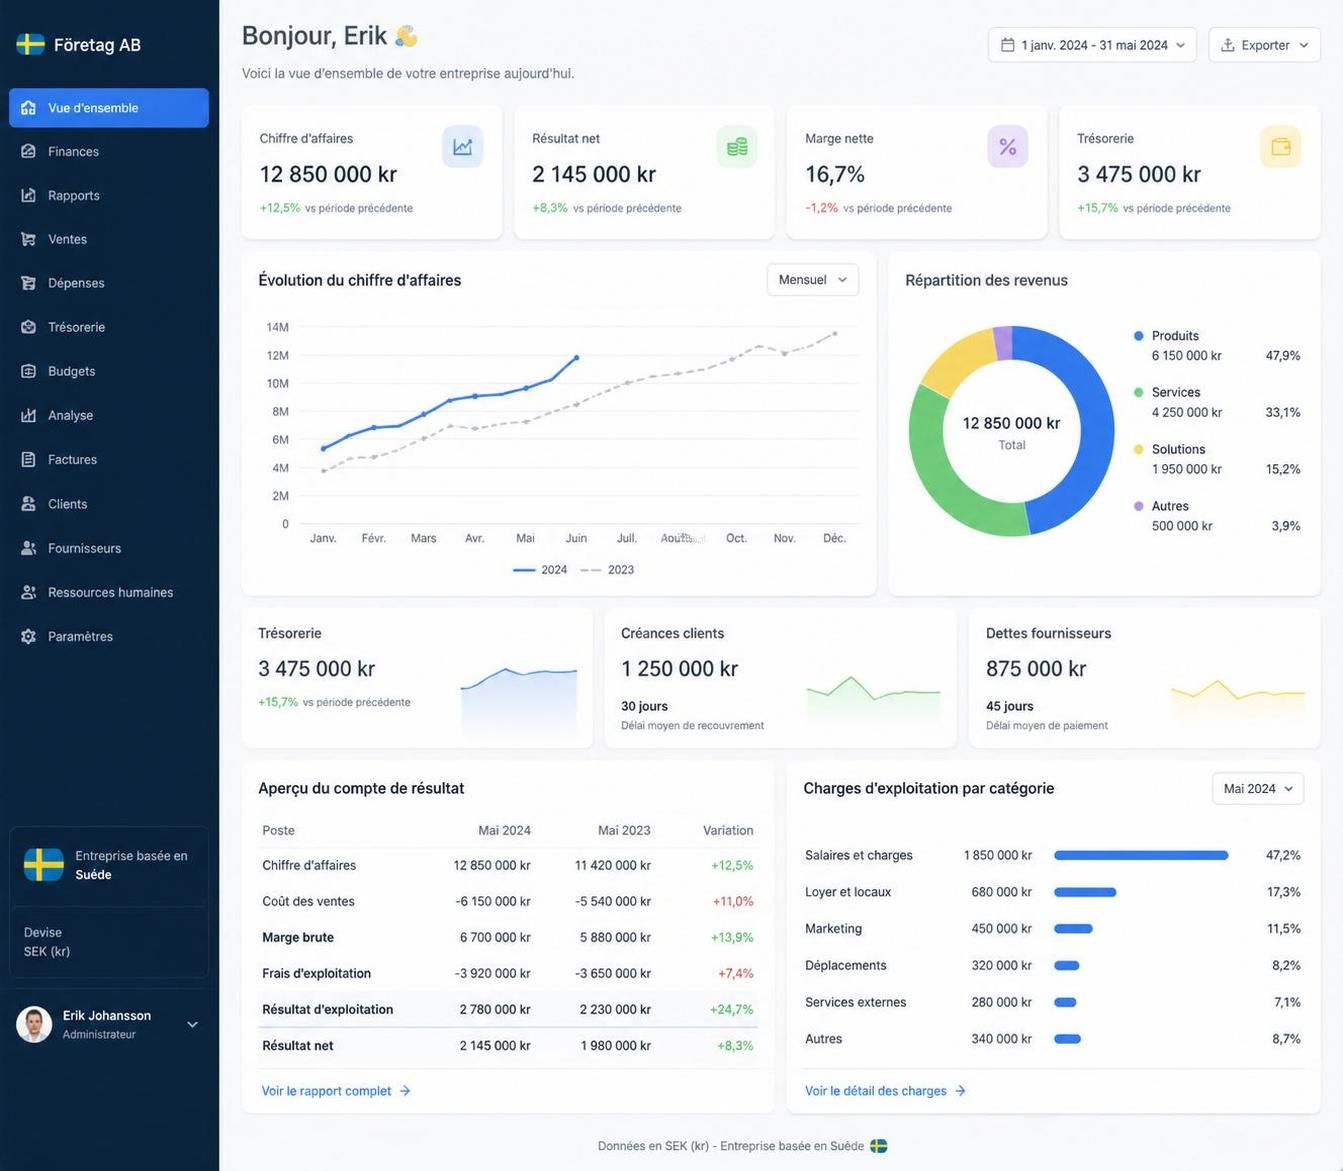Click the Variation column header
This screenshot has height=1171, width=1343.
[728, 831]
